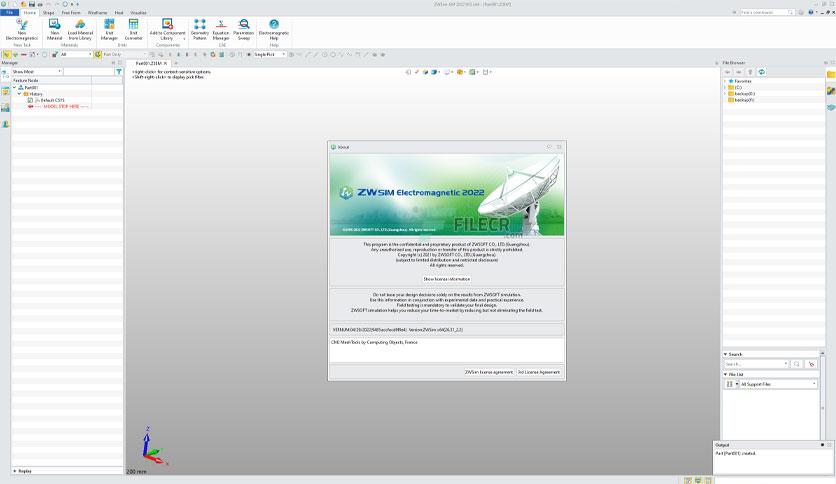836x484 pixels.
Task: Switch to the Home ribbon tab
Action: 30,12
